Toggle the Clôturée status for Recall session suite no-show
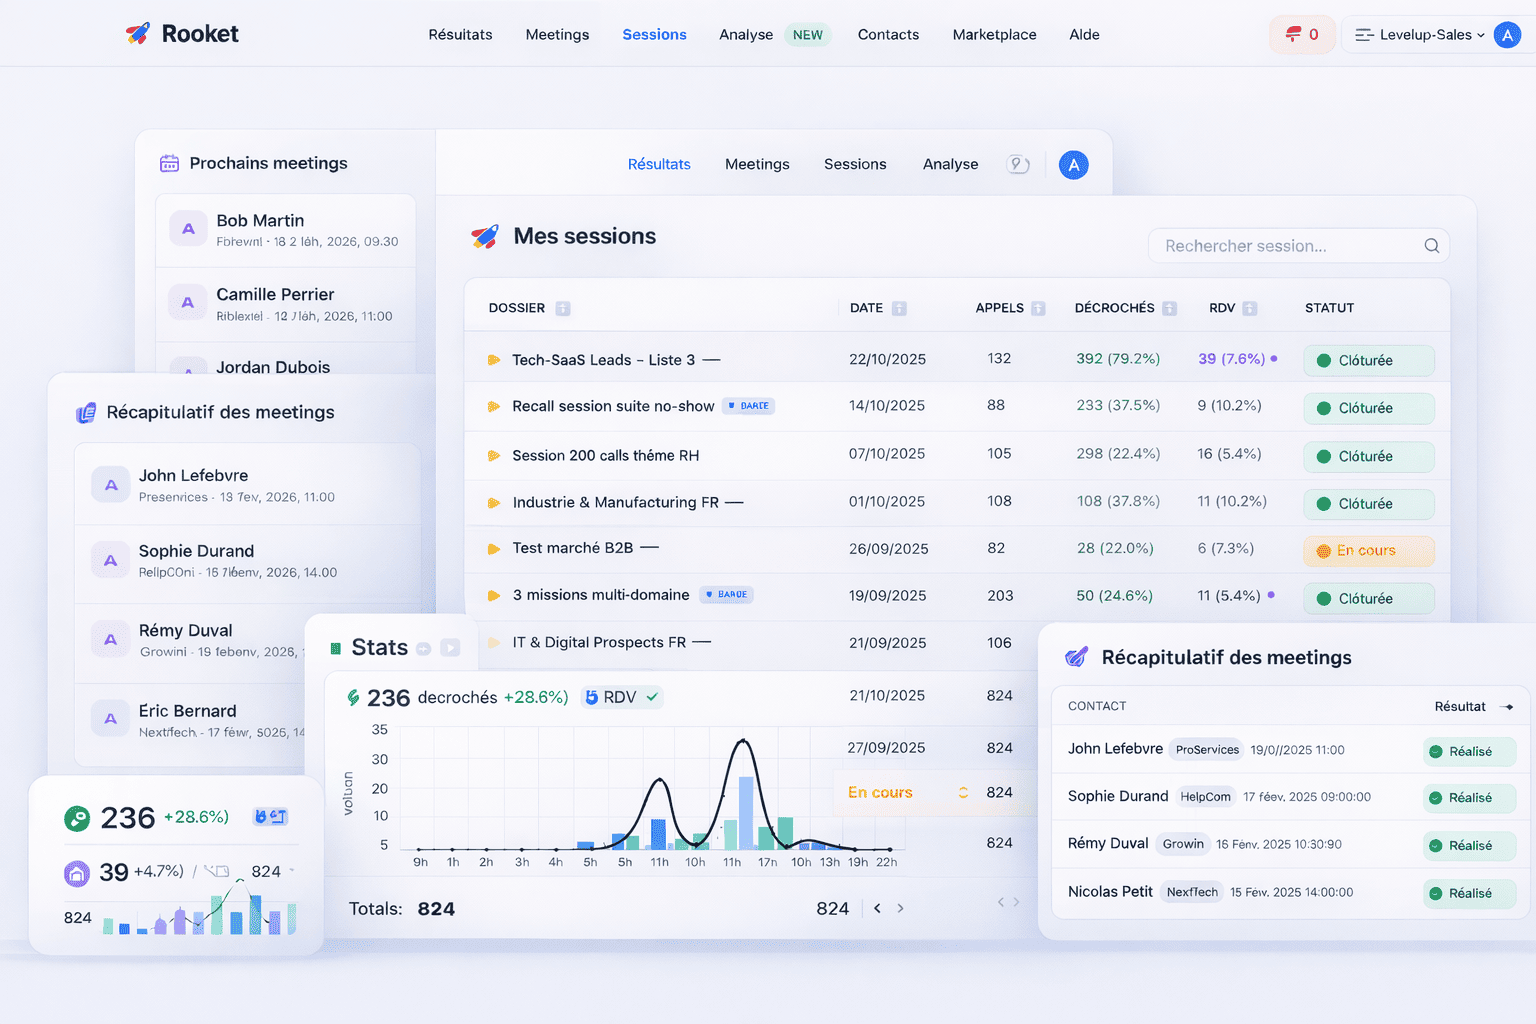This screenshot has width=1536, height=1024. (x=1368, y=408)
